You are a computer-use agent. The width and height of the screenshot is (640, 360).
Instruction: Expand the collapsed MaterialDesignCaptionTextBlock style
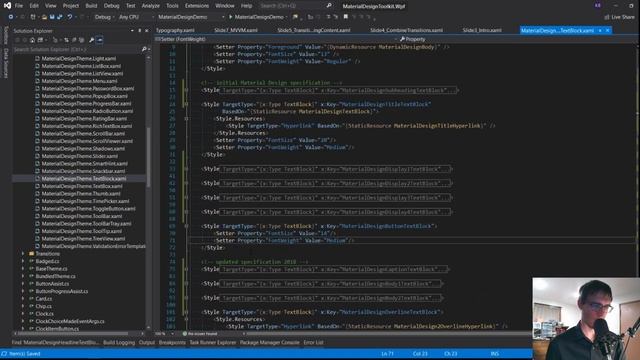pos(187,269)
